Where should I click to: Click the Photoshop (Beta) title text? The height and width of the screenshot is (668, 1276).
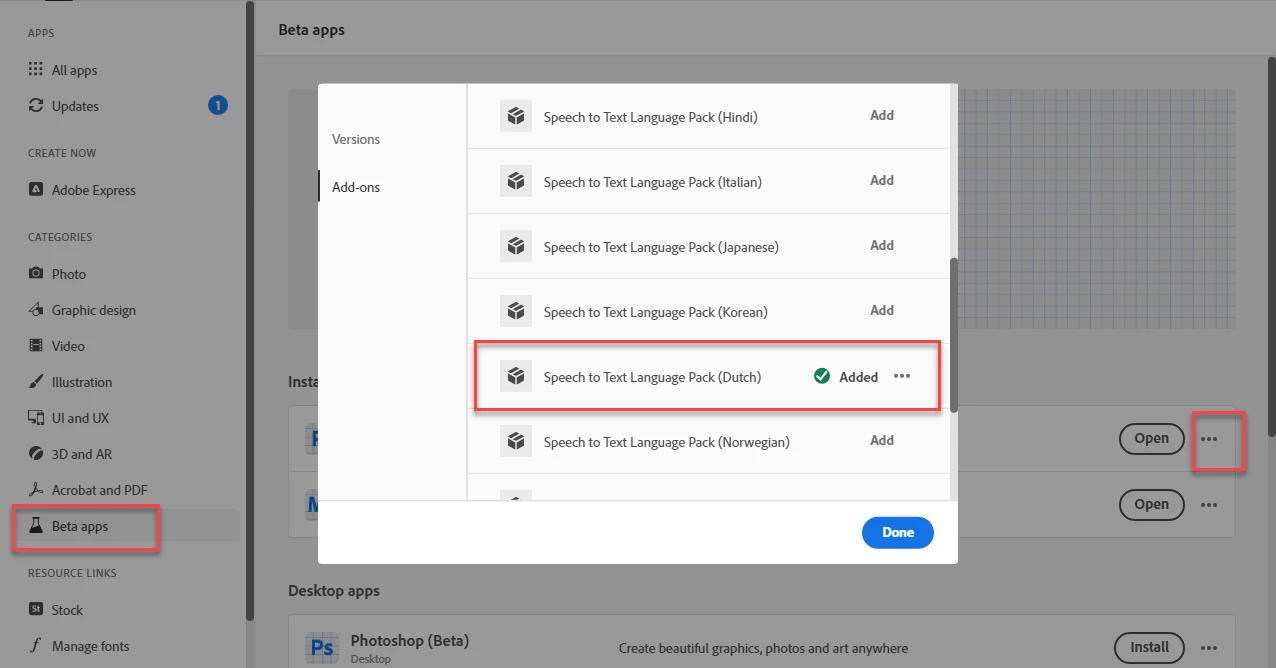click(410, 640)
